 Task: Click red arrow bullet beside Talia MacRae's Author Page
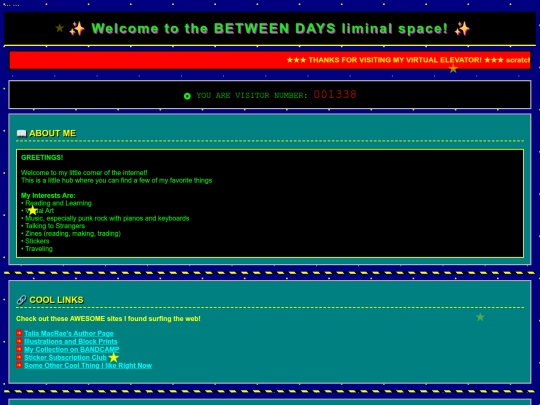click(x=19, y=333)
